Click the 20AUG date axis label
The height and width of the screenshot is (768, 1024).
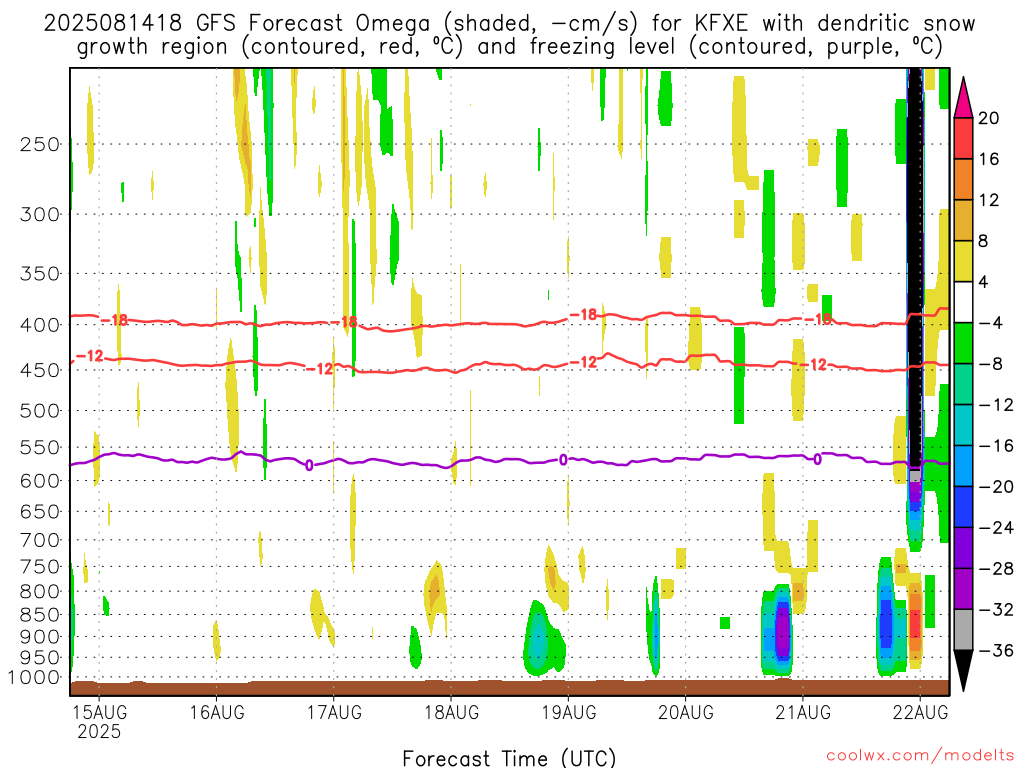tap(686, 711)
